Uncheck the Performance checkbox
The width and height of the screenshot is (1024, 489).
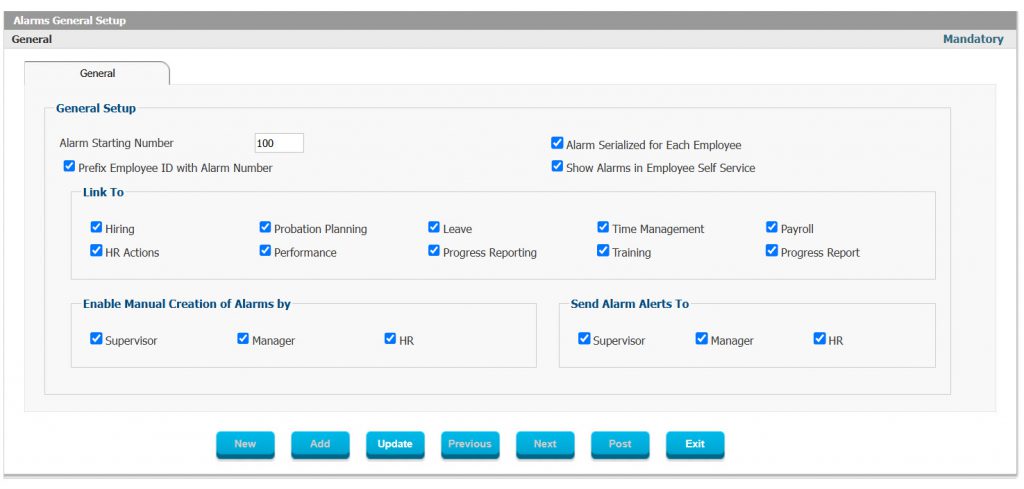tap(265, 251)
